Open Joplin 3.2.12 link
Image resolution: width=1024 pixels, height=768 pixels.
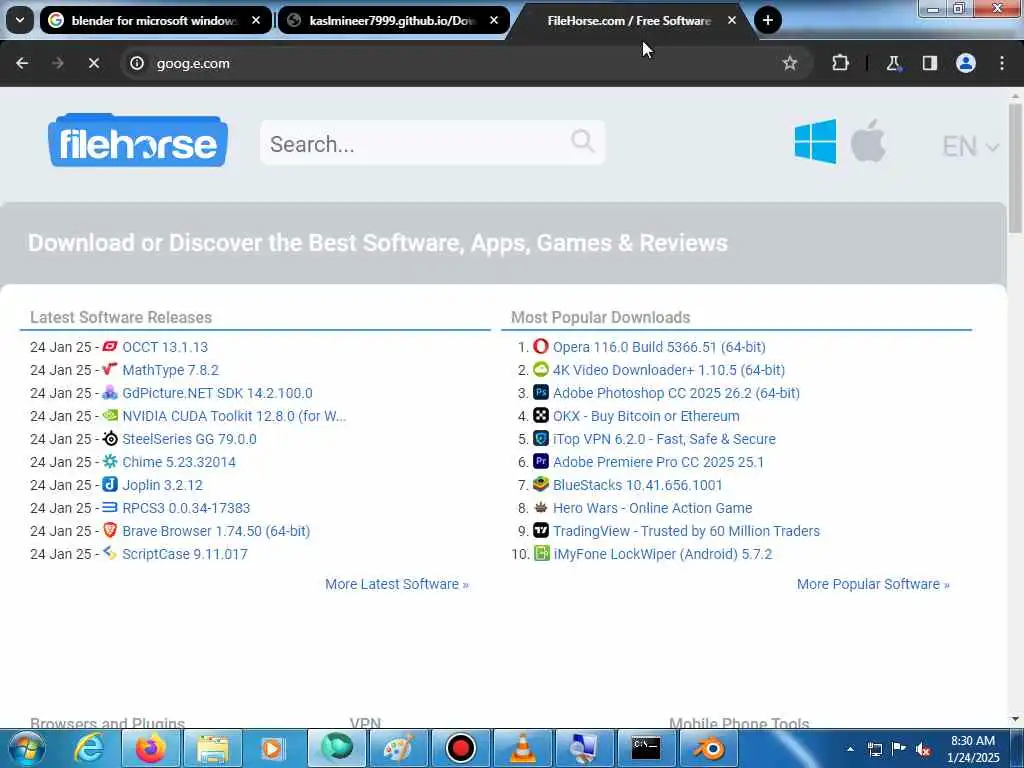tap(163, 485)
